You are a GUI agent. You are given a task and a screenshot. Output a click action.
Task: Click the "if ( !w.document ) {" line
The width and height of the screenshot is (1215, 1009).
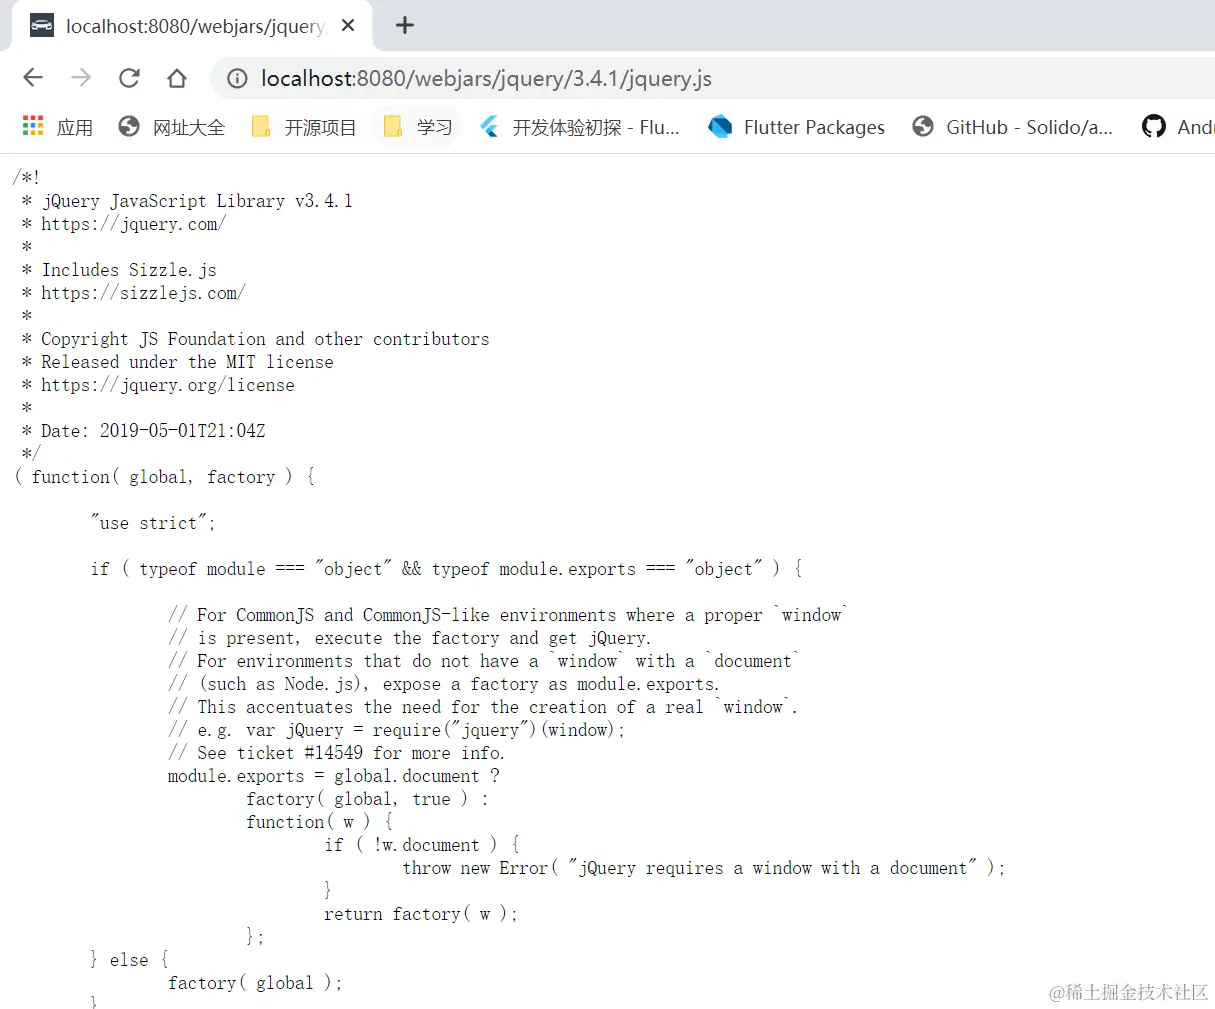pyautogui.click(x=422, y=845)
